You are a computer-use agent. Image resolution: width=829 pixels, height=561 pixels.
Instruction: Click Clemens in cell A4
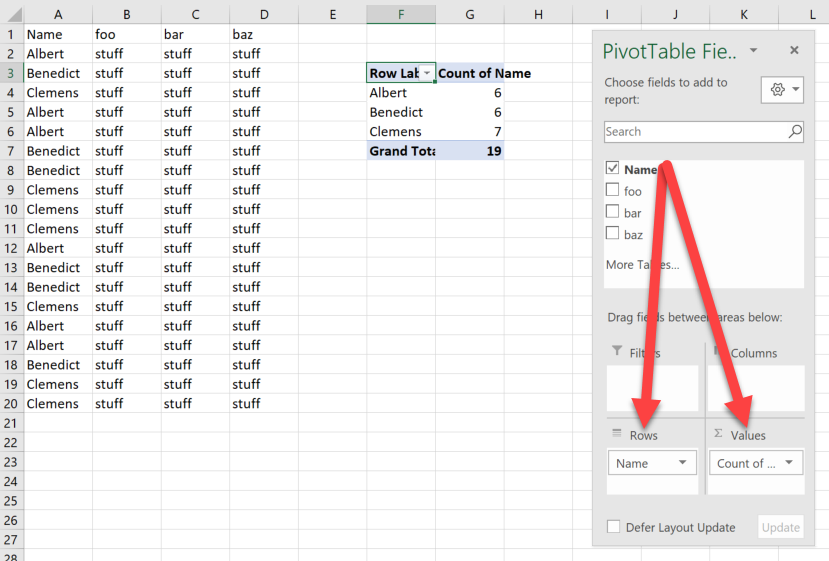(x=58, y=93)
